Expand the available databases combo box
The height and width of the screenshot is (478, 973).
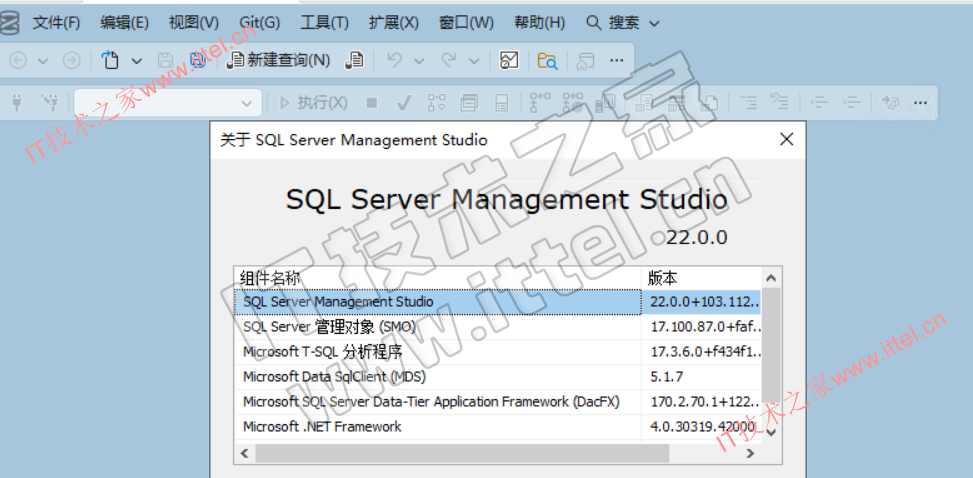point(246,102)
